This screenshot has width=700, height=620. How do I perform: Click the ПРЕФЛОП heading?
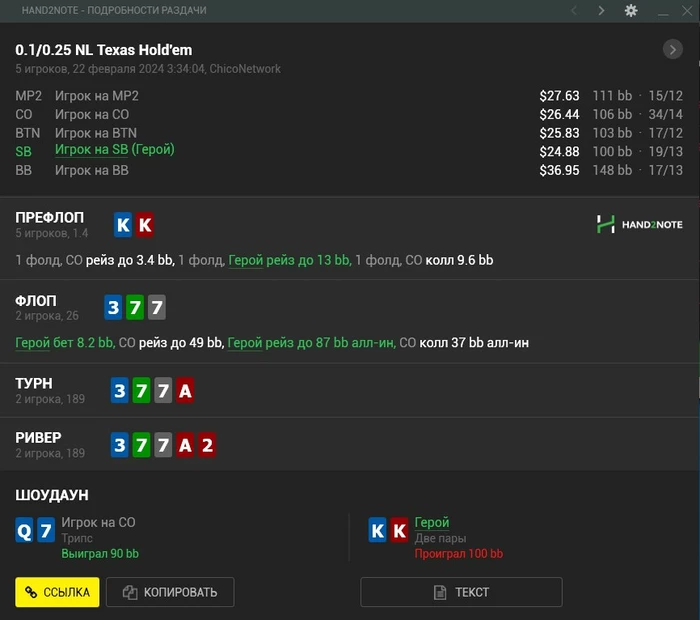tap(50, 217)
